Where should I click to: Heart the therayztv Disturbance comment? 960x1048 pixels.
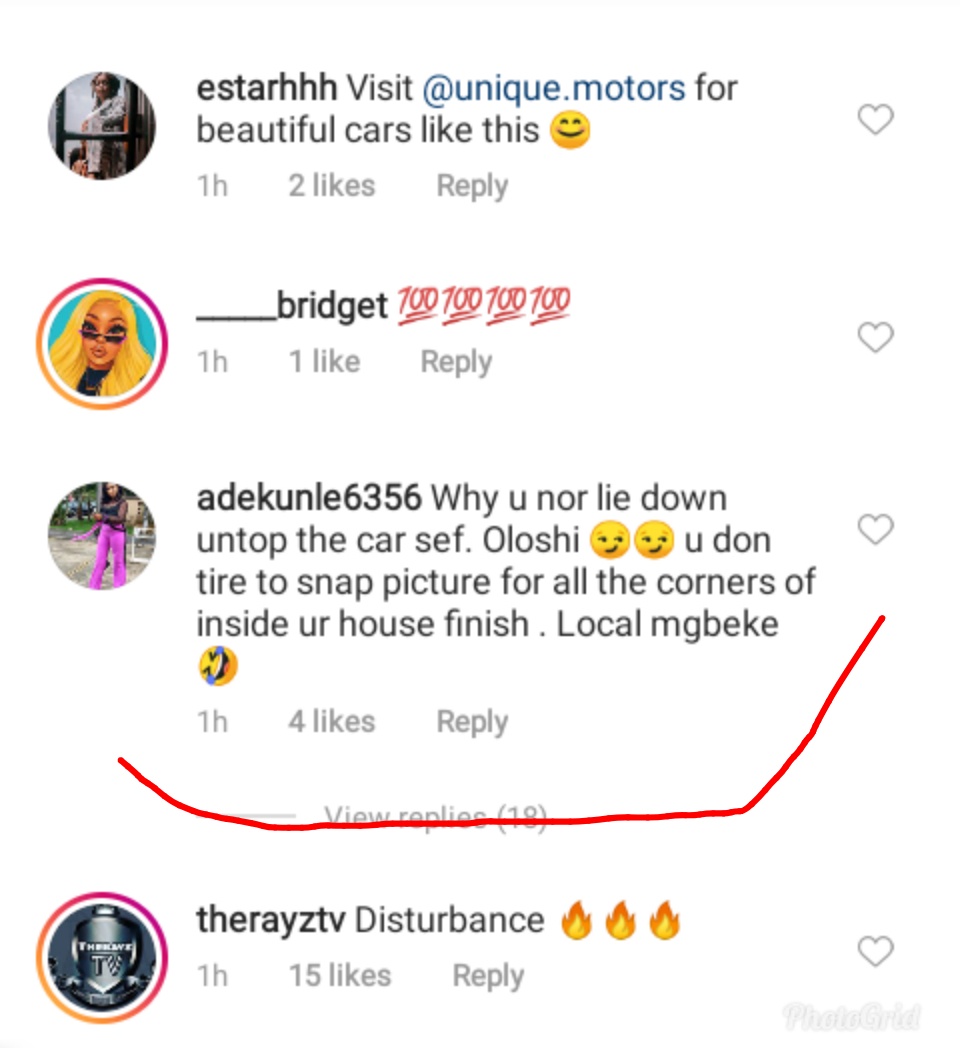(x=876, y=951)
